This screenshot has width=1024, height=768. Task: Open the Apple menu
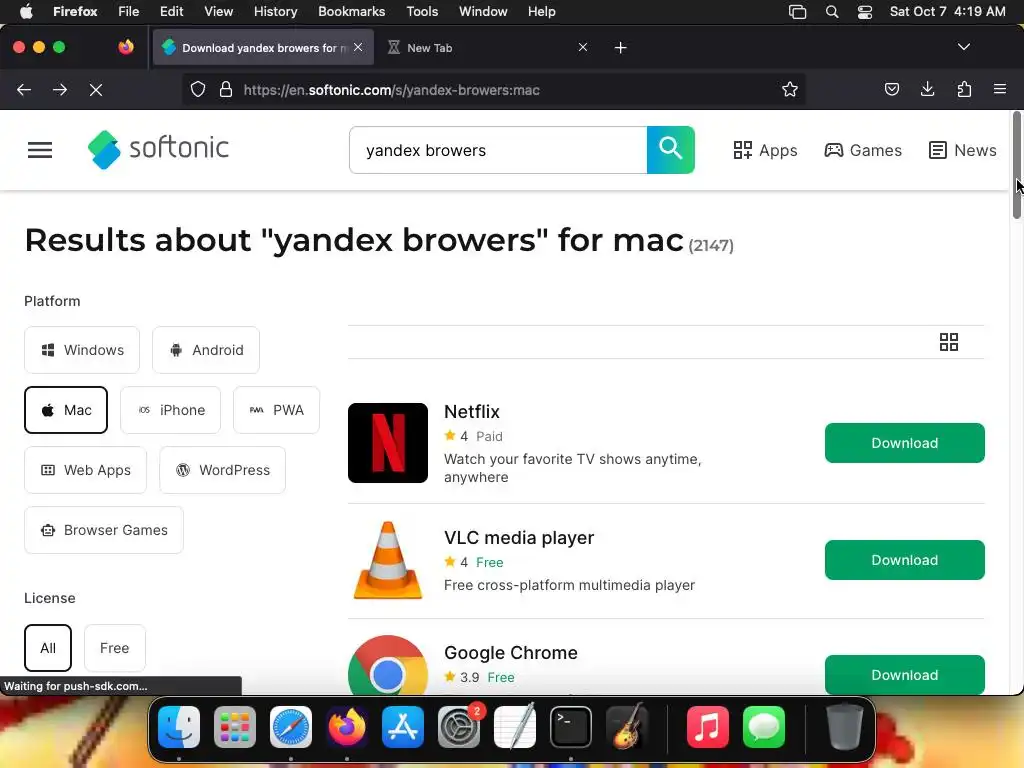point(26,11)
